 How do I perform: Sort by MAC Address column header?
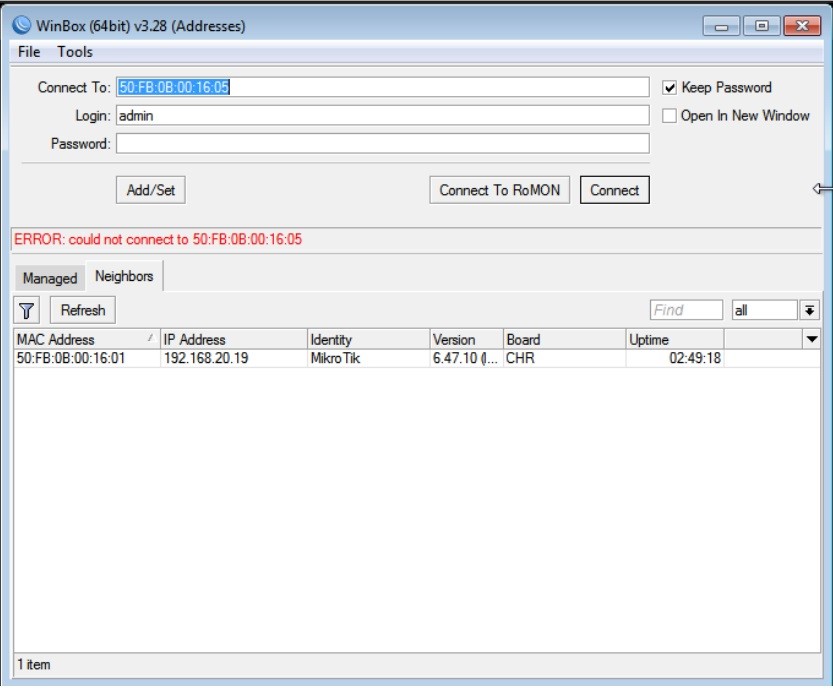point(87,339)
